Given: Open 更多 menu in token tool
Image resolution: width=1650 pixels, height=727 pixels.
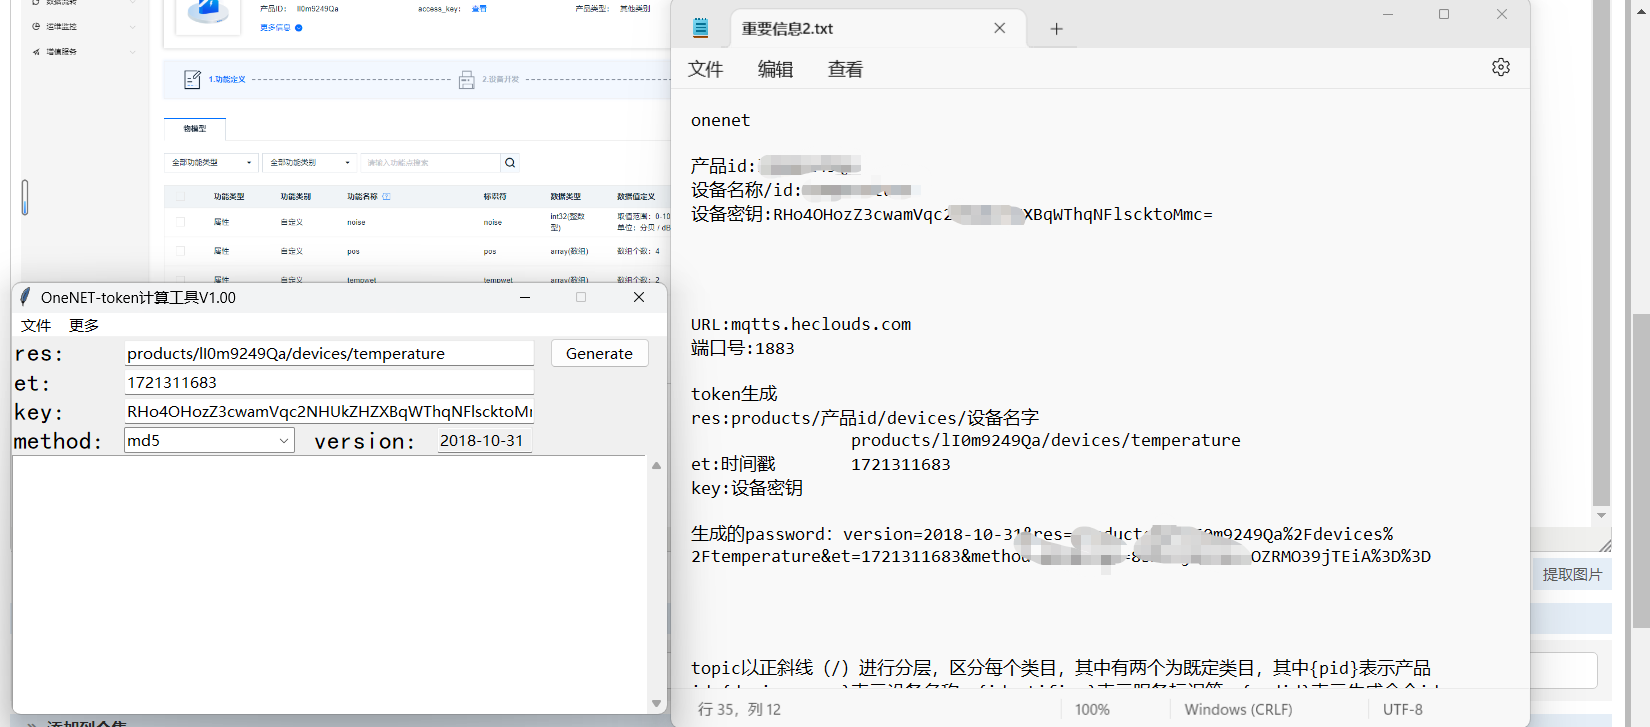Looking at the screenshot, I should [84, 325].
